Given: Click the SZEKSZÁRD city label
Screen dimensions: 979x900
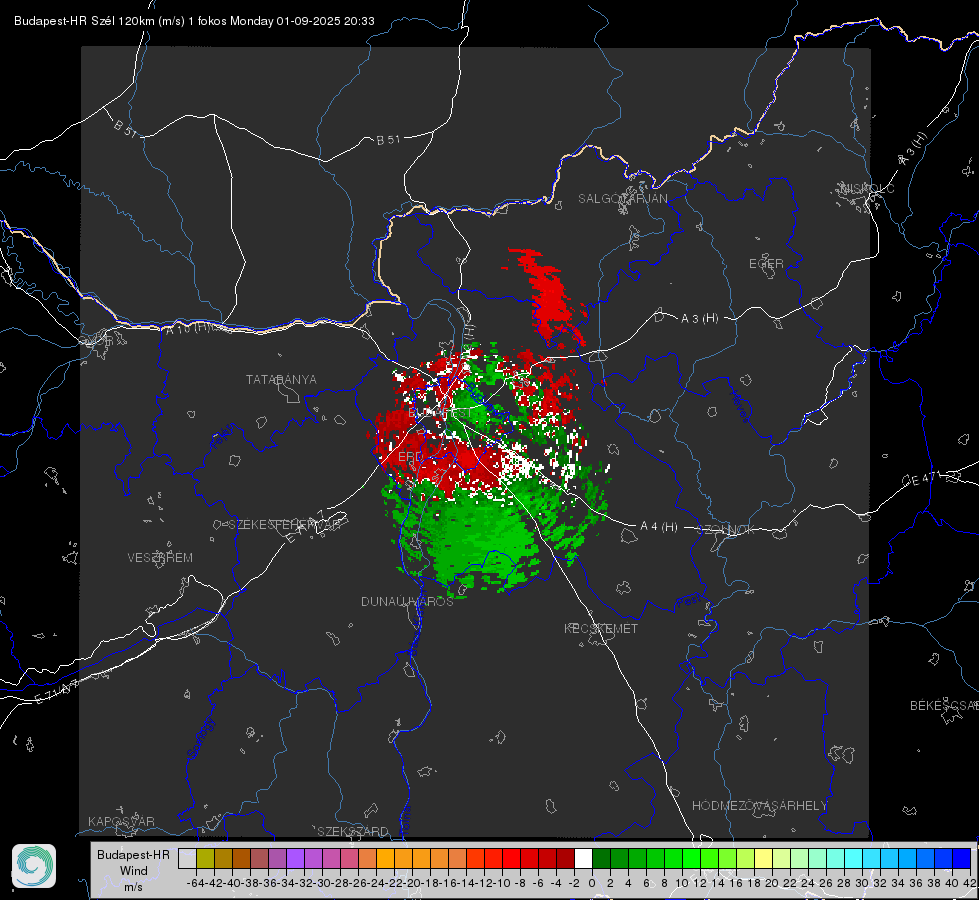Looking at the screenshot, I should click(x=353, y=831).
